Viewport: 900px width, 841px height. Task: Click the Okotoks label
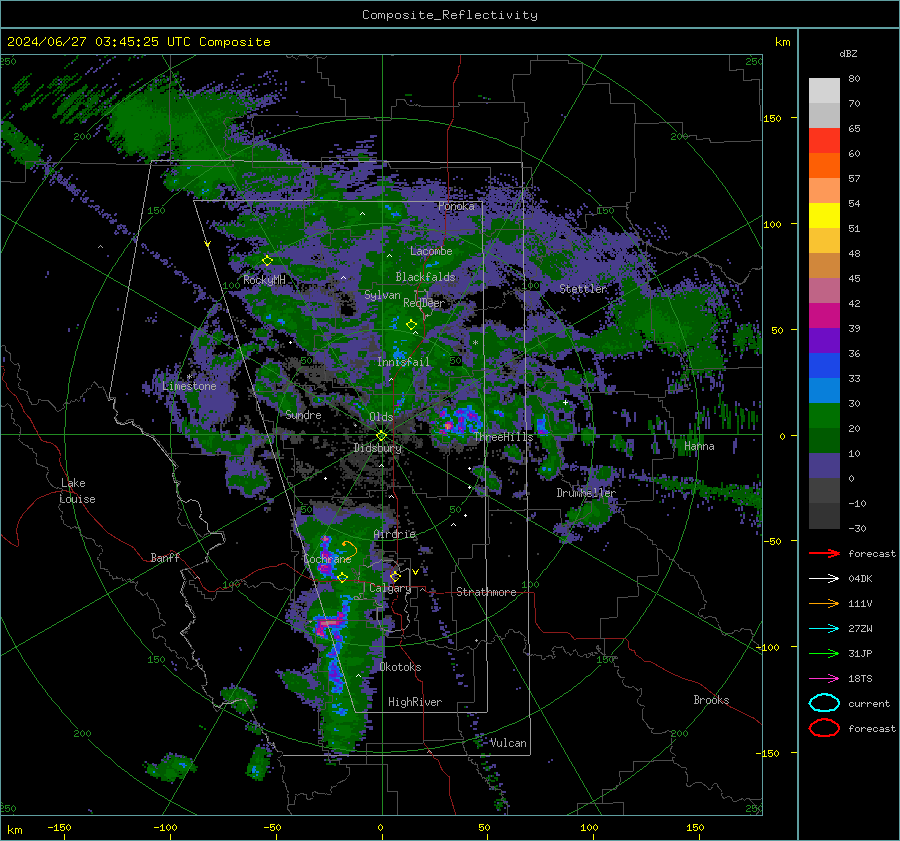(x=400, y=667)
